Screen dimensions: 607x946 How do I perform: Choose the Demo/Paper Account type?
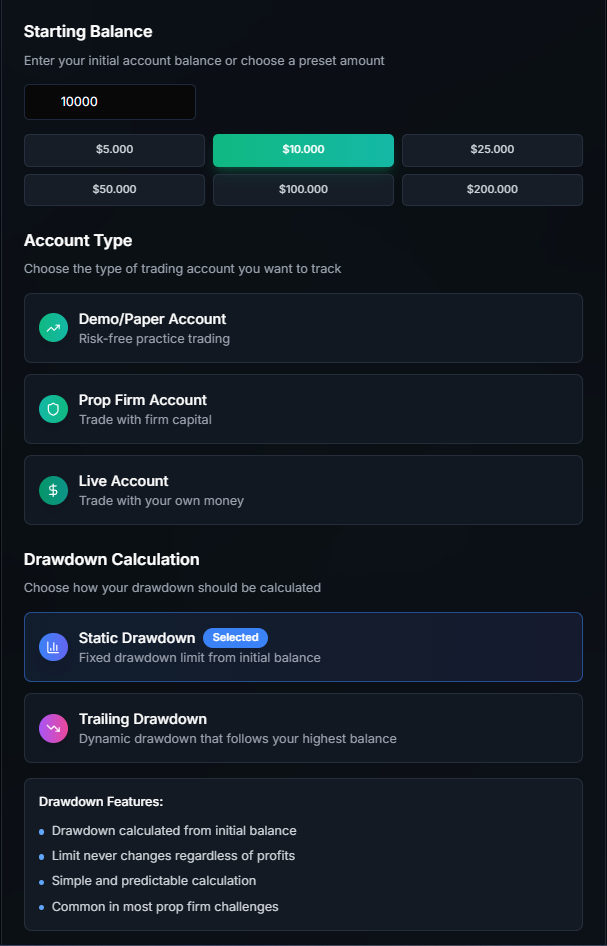point(303,328)
